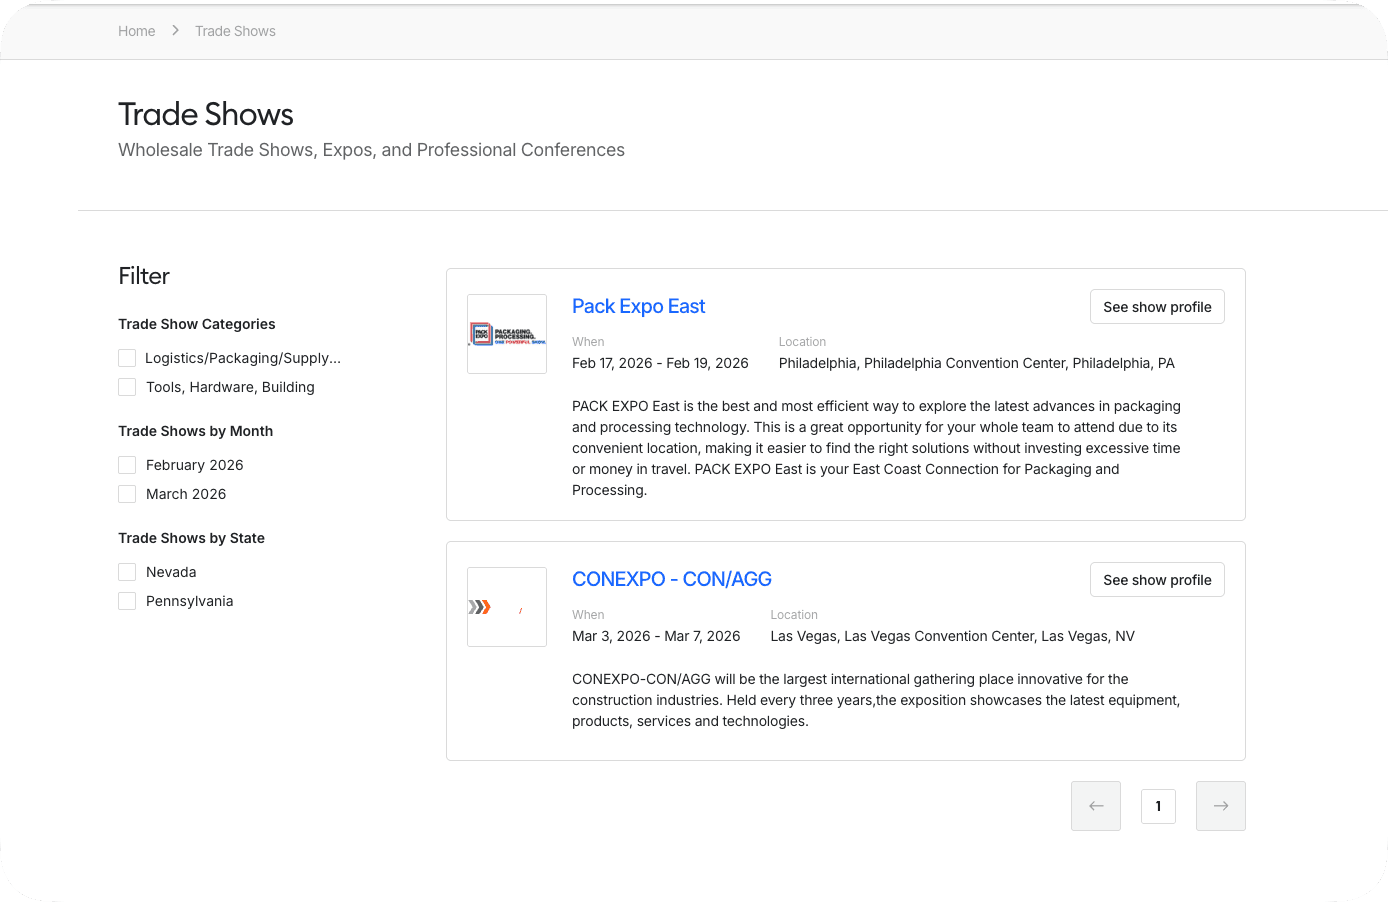Enable the Tools, Hardware, Building filter
The image size is (1388, 902).
click(127, 387)
